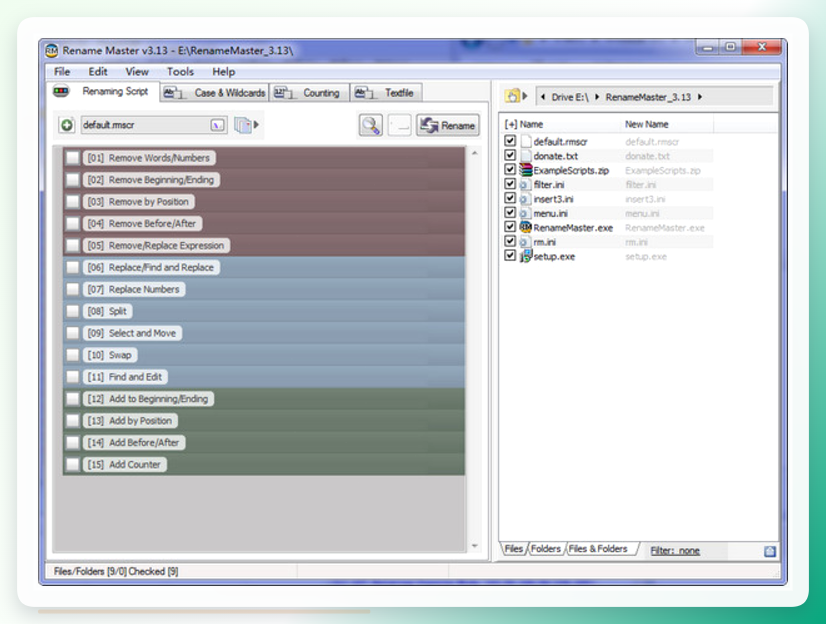This screenshot has width=826, height=624.
Task: Select the insert3.ini file name
Action: coord(553,199)
